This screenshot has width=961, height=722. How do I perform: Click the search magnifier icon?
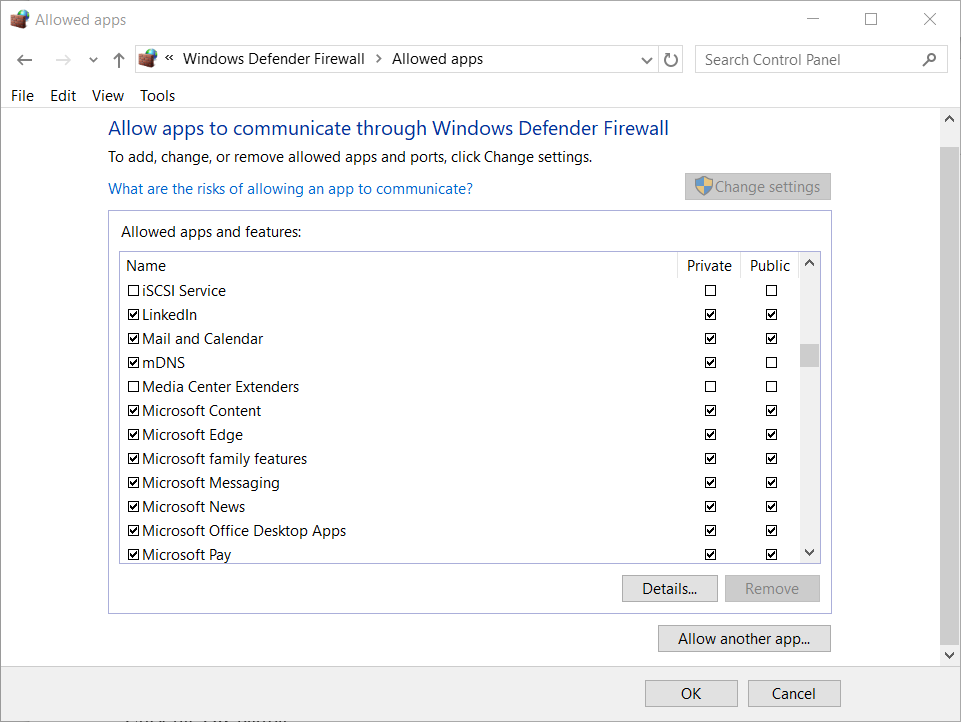929,59
